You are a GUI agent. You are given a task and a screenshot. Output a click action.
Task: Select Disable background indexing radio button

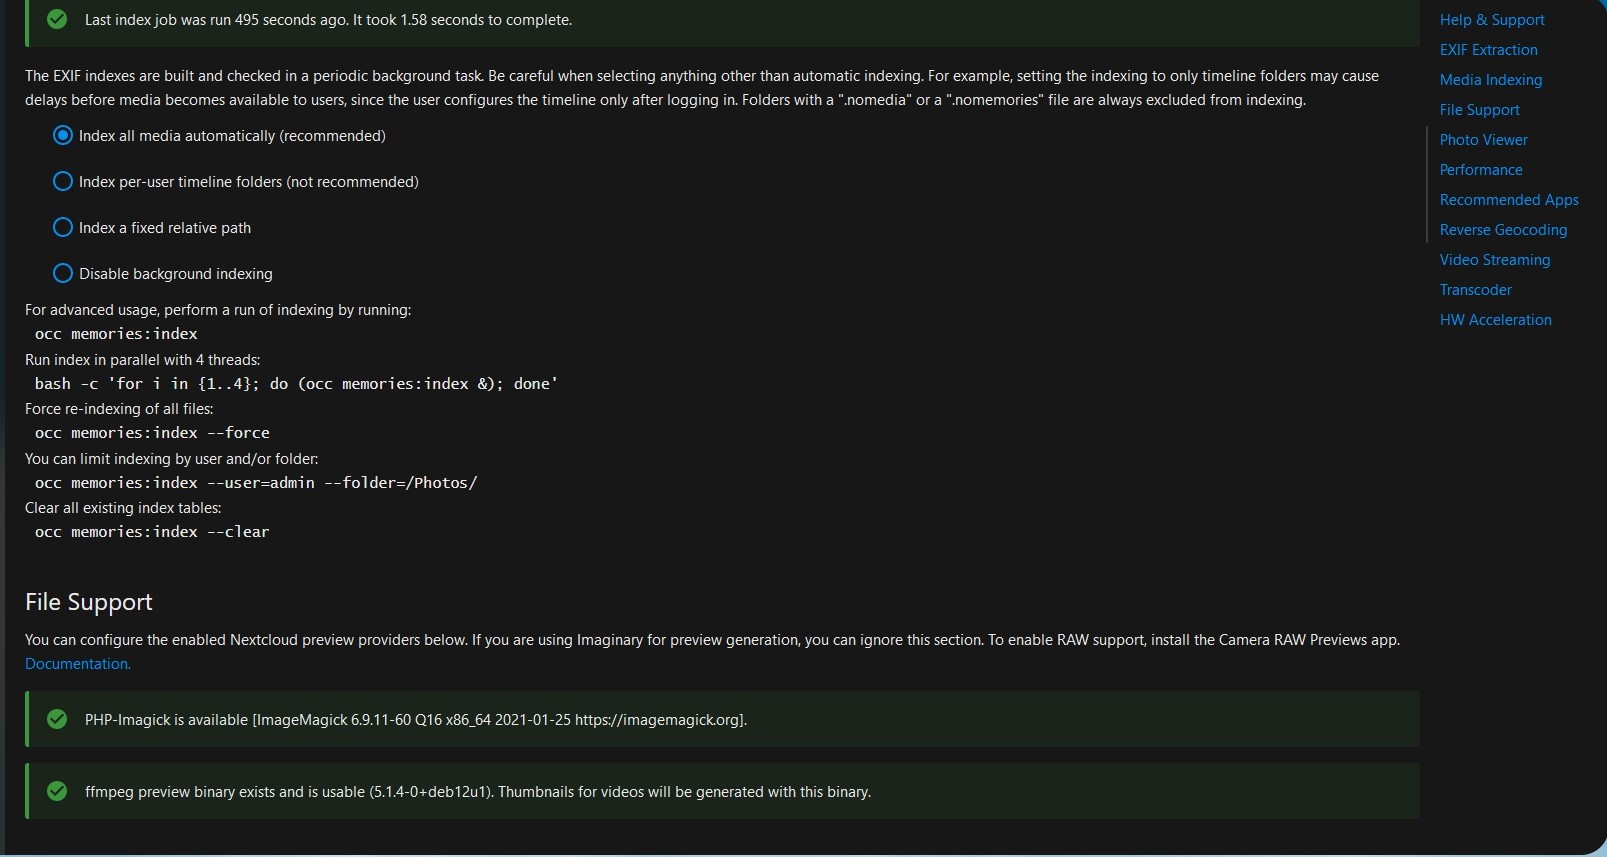pos(63,273)
